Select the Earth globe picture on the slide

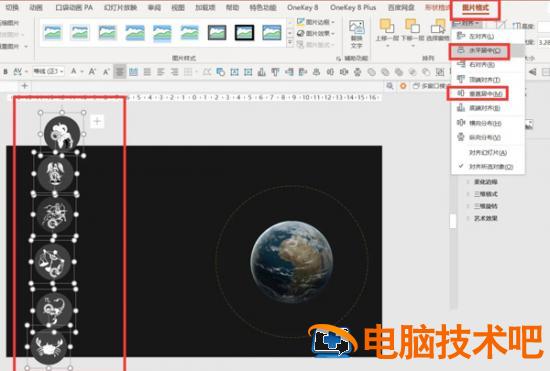[x=292, y=262]
